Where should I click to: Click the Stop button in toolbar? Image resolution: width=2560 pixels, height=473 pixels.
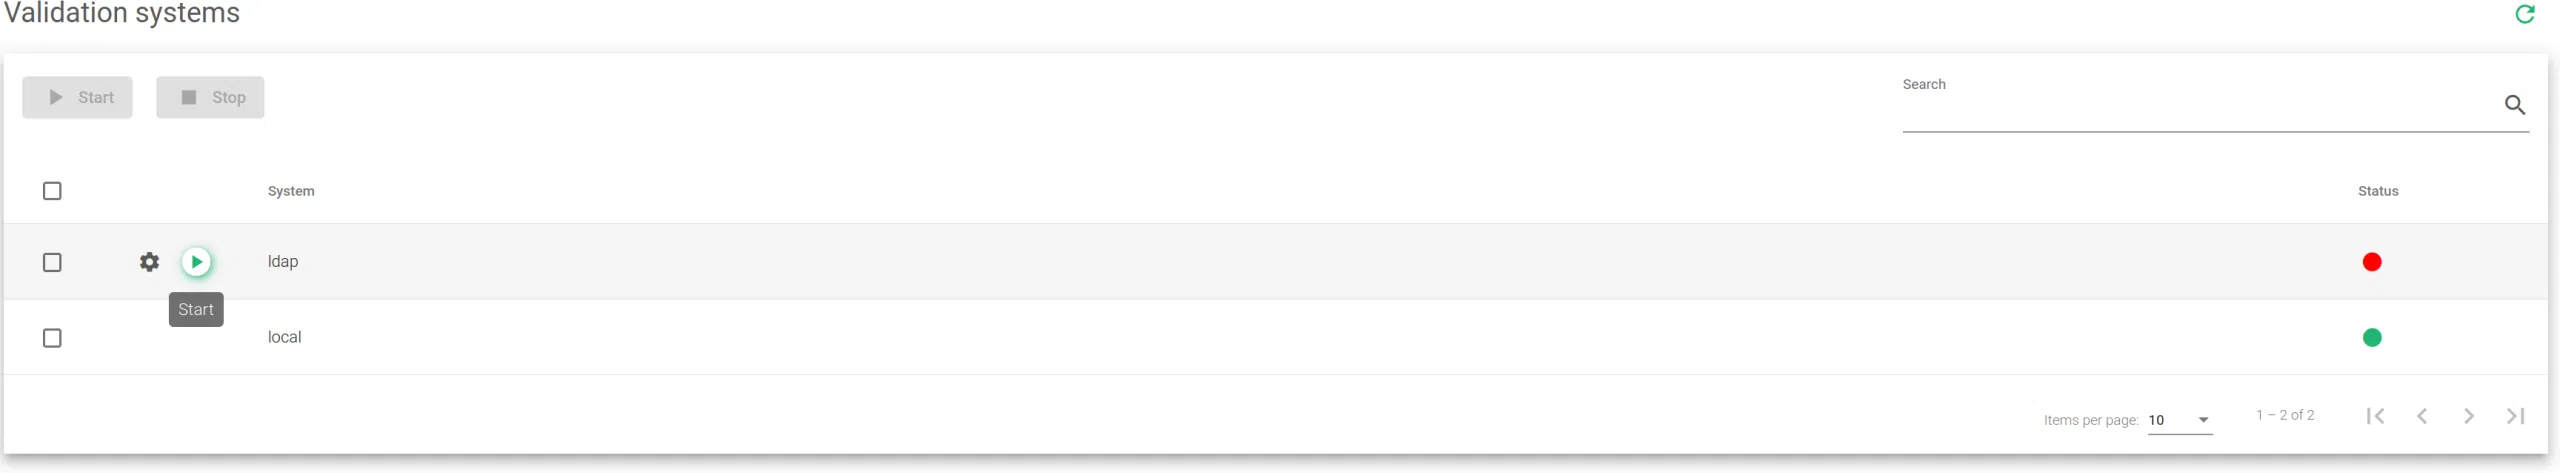point(210,98)
